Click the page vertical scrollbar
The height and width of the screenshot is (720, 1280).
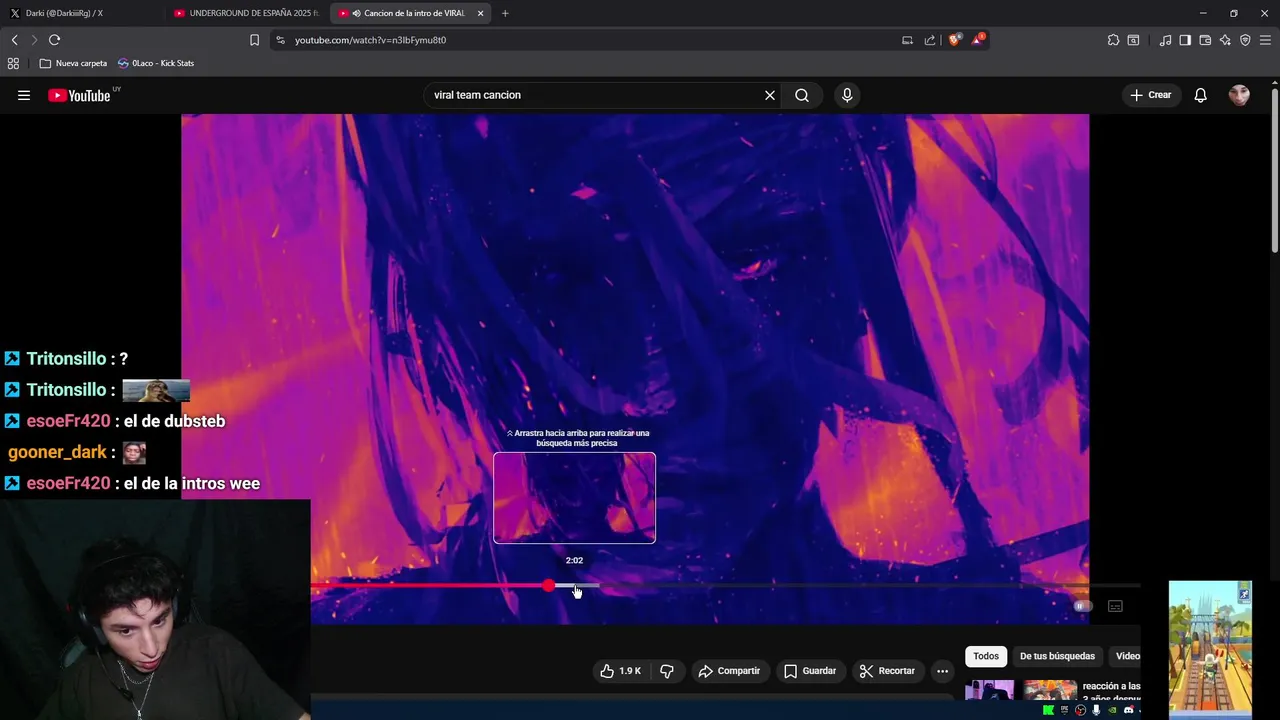point(1275,170)
